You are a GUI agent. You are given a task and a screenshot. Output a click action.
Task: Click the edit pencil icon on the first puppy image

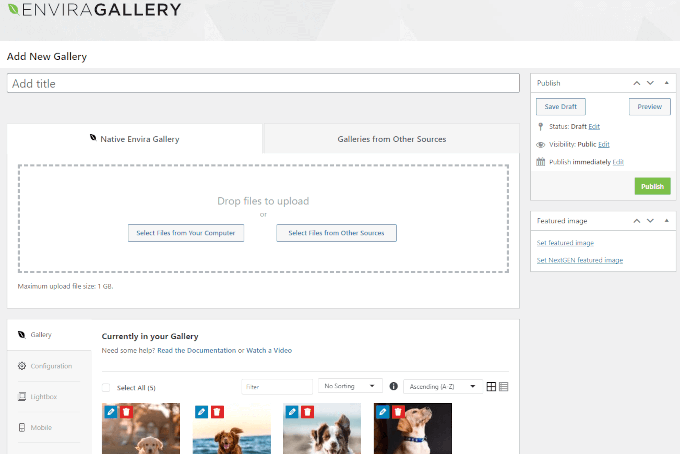coord(110,411)
